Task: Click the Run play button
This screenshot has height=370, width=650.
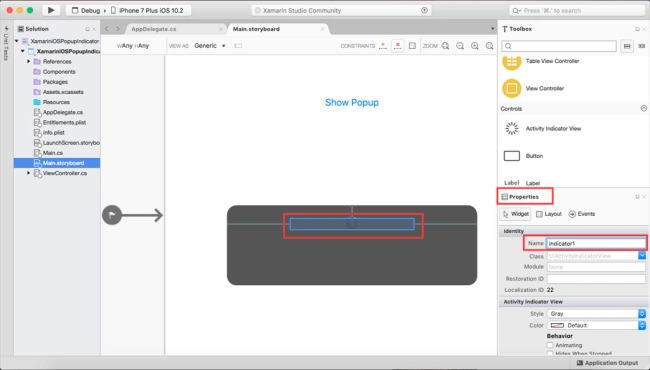Action: pyautogui.click(x=51, y=10)
